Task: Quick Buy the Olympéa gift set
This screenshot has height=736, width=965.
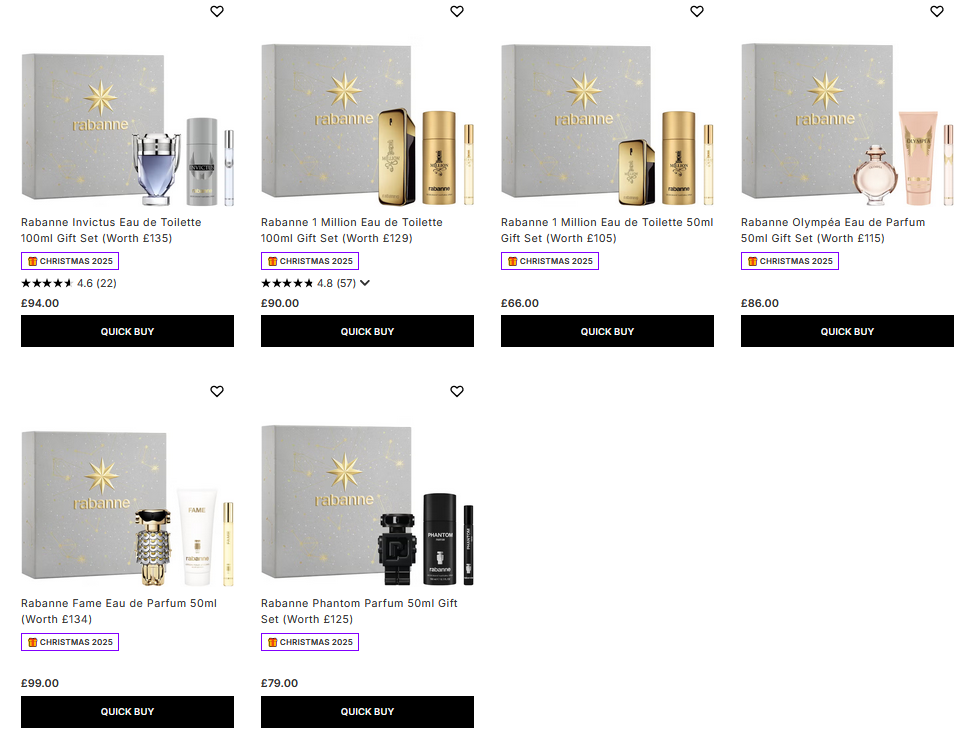Action: point(847,331)
